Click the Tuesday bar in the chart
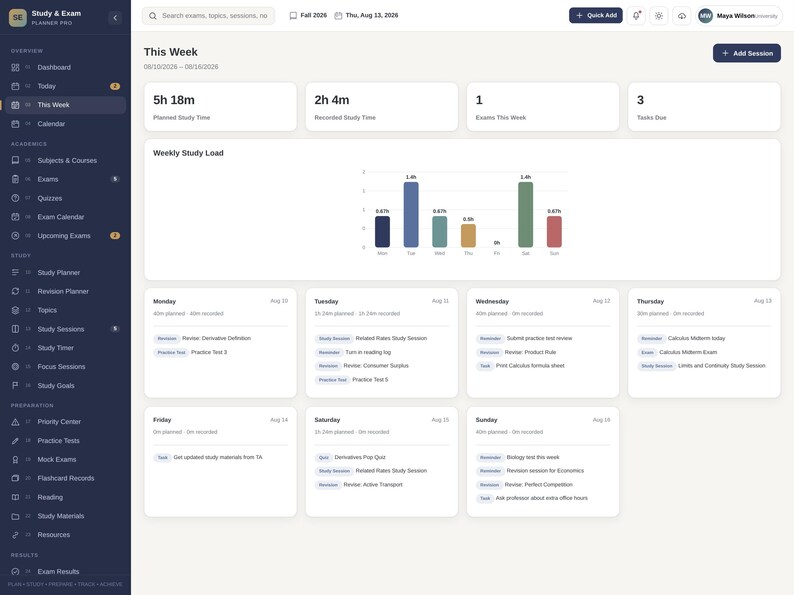Image resolution: width=794 pixels, height=595 pixels. pyautogui.click(x=411, y=215)
